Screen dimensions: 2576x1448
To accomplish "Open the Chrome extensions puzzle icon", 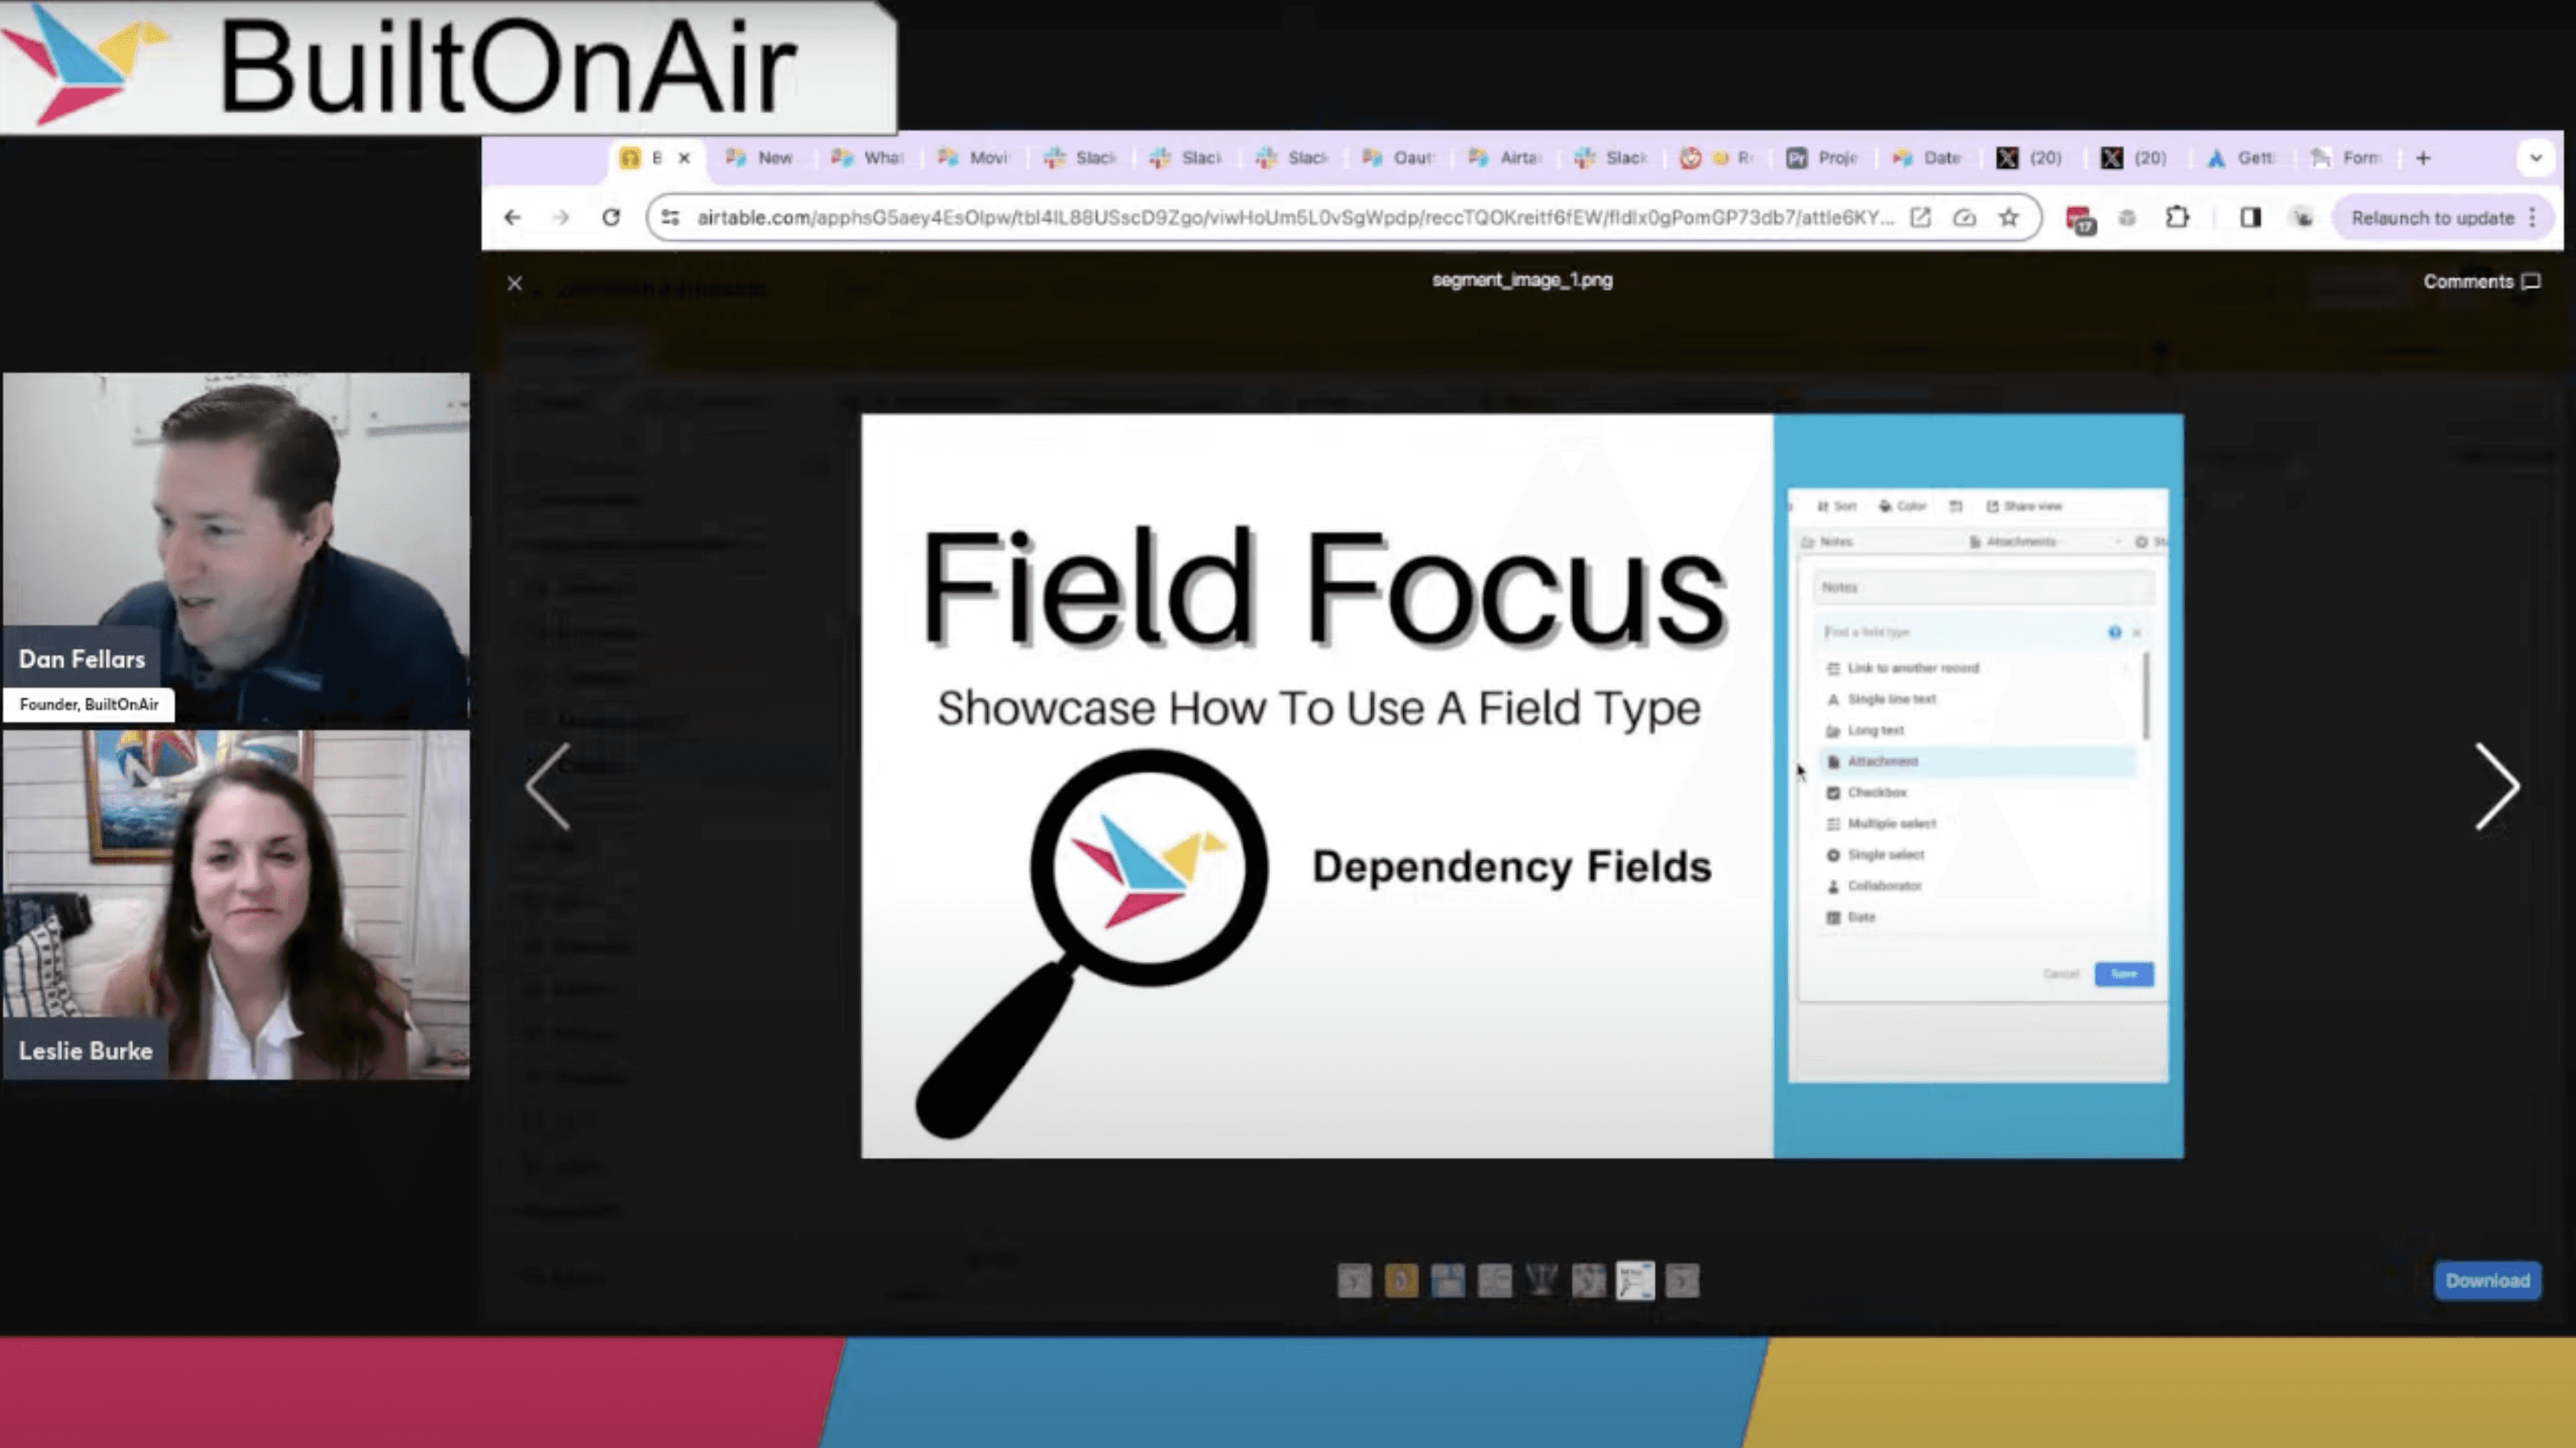I will pos(2177,218).
